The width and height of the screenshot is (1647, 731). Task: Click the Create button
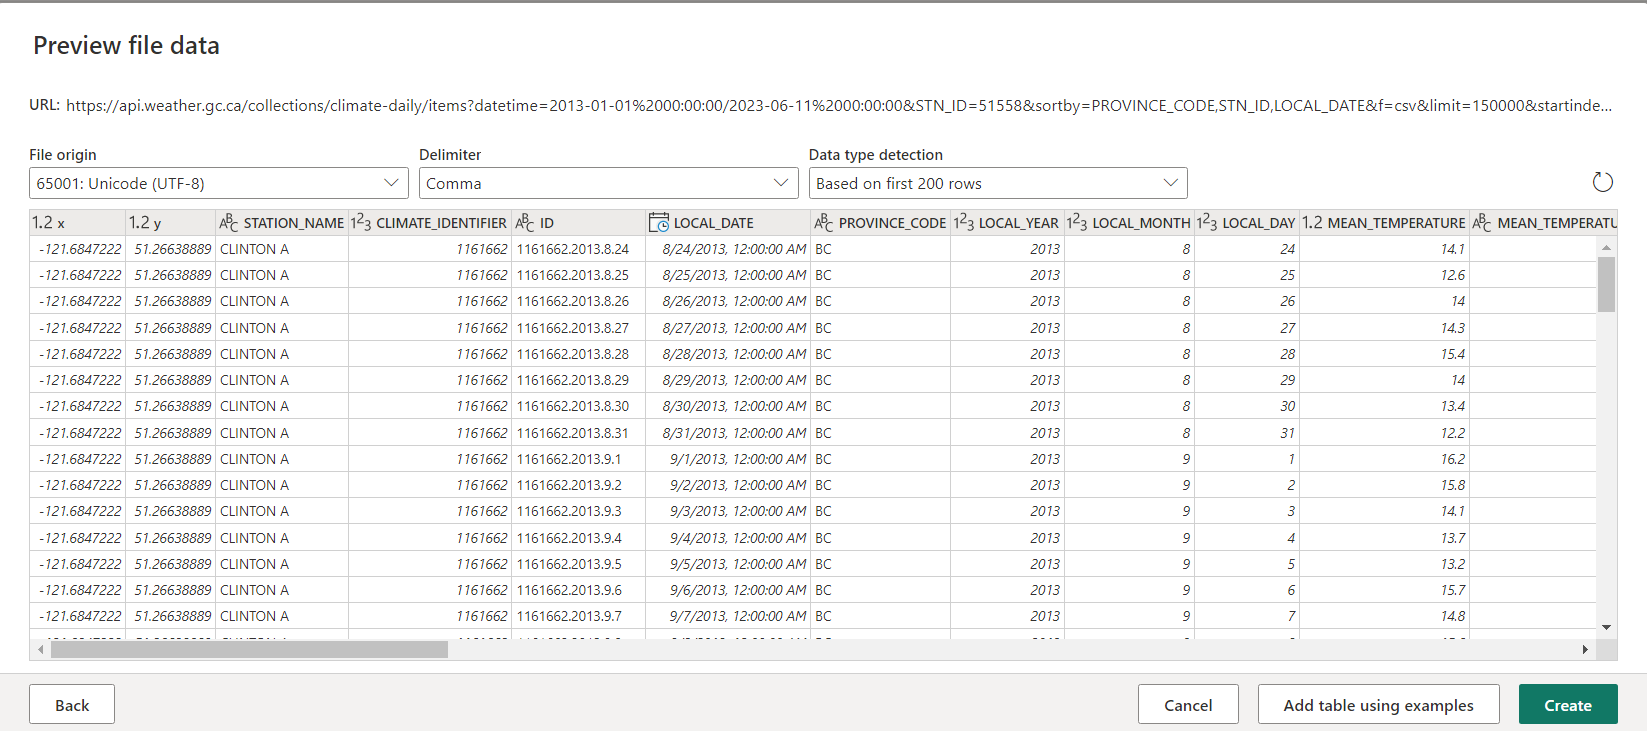(x=1567, y=705)
